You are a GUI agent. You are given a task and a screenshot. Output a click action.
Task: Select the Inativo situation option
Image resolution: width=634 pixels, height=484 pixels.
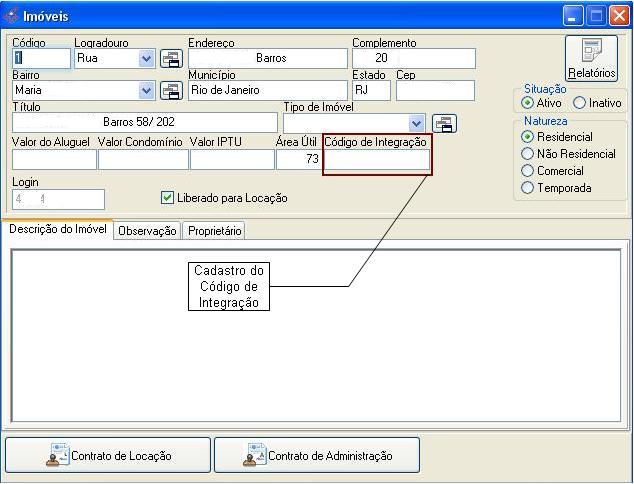click(579, 103)
